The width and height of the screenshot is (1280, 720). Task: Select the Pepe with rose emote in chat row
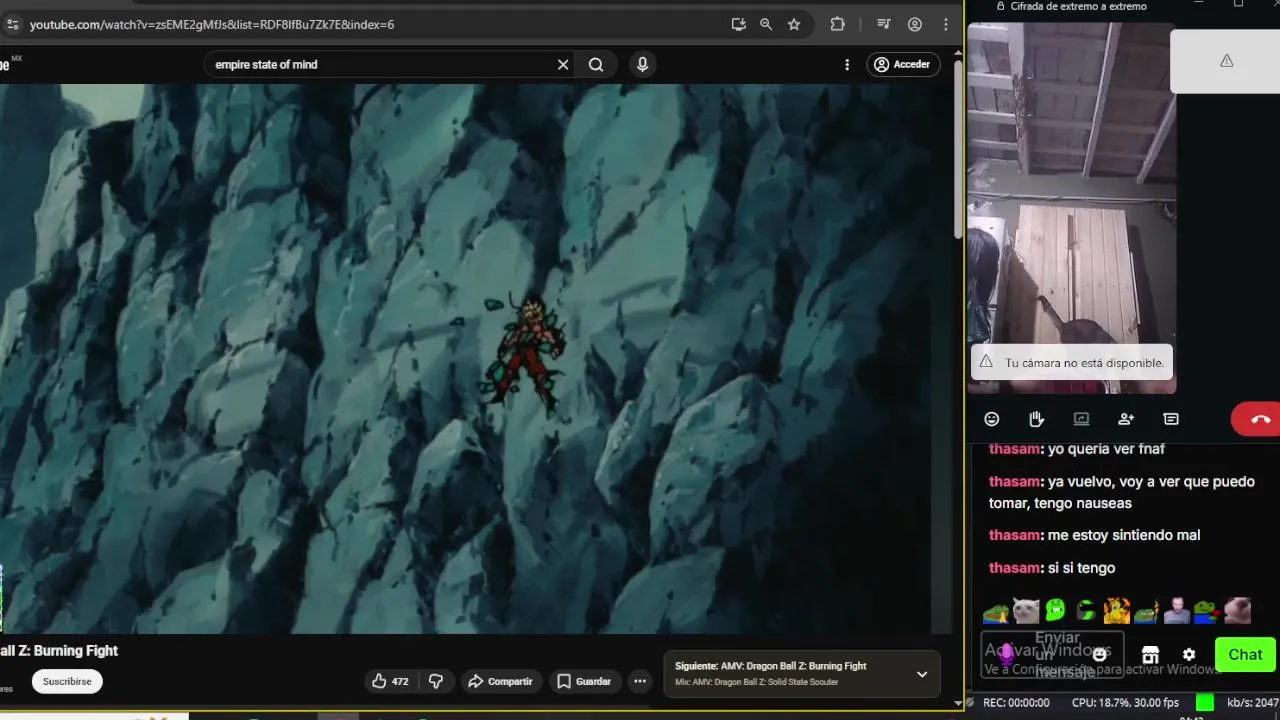point(1207,610)
